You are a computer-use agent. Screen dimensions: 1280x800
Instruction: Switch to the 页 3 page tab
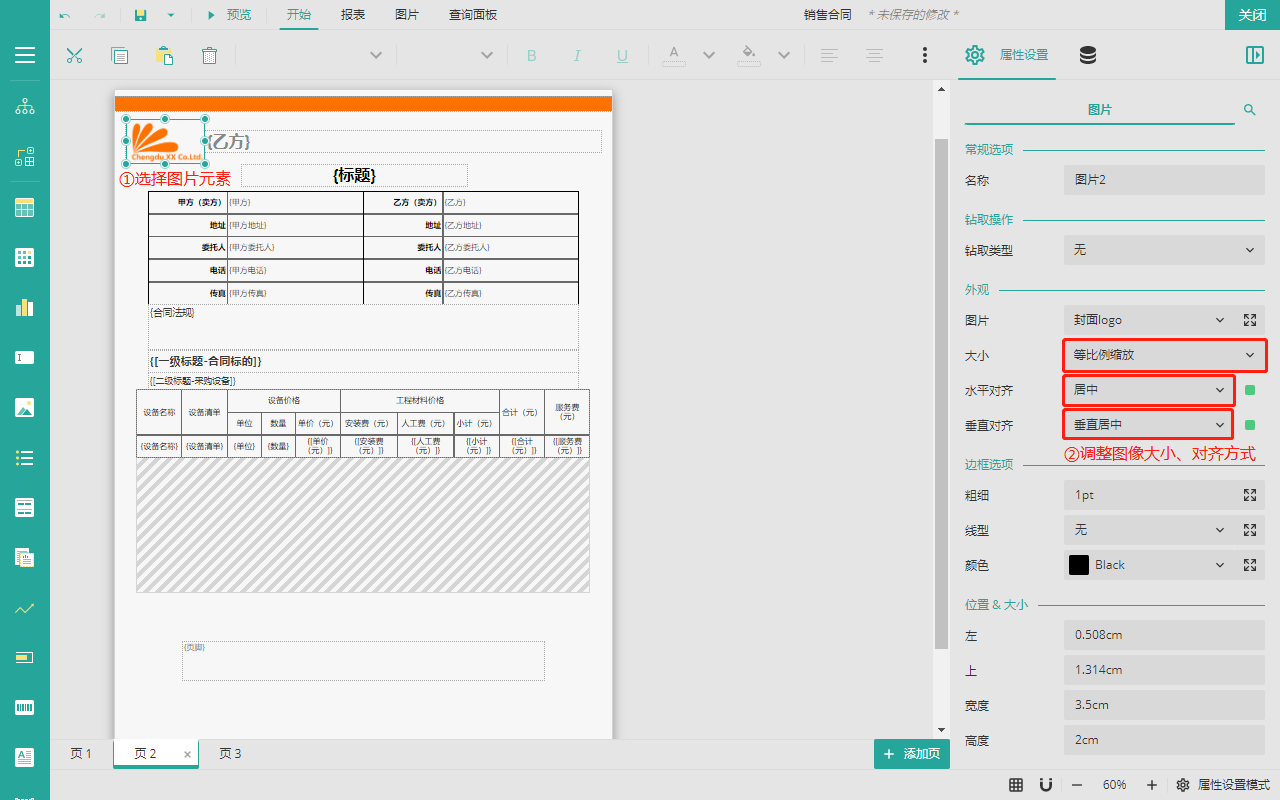(230, 754)
